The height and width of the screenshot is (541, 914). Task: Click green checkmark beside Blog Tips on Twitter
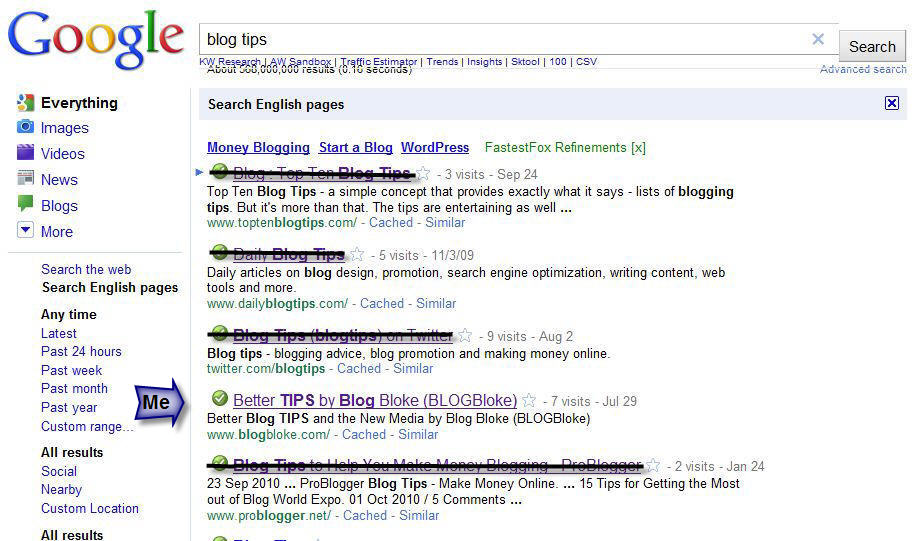tap(219, 333)
